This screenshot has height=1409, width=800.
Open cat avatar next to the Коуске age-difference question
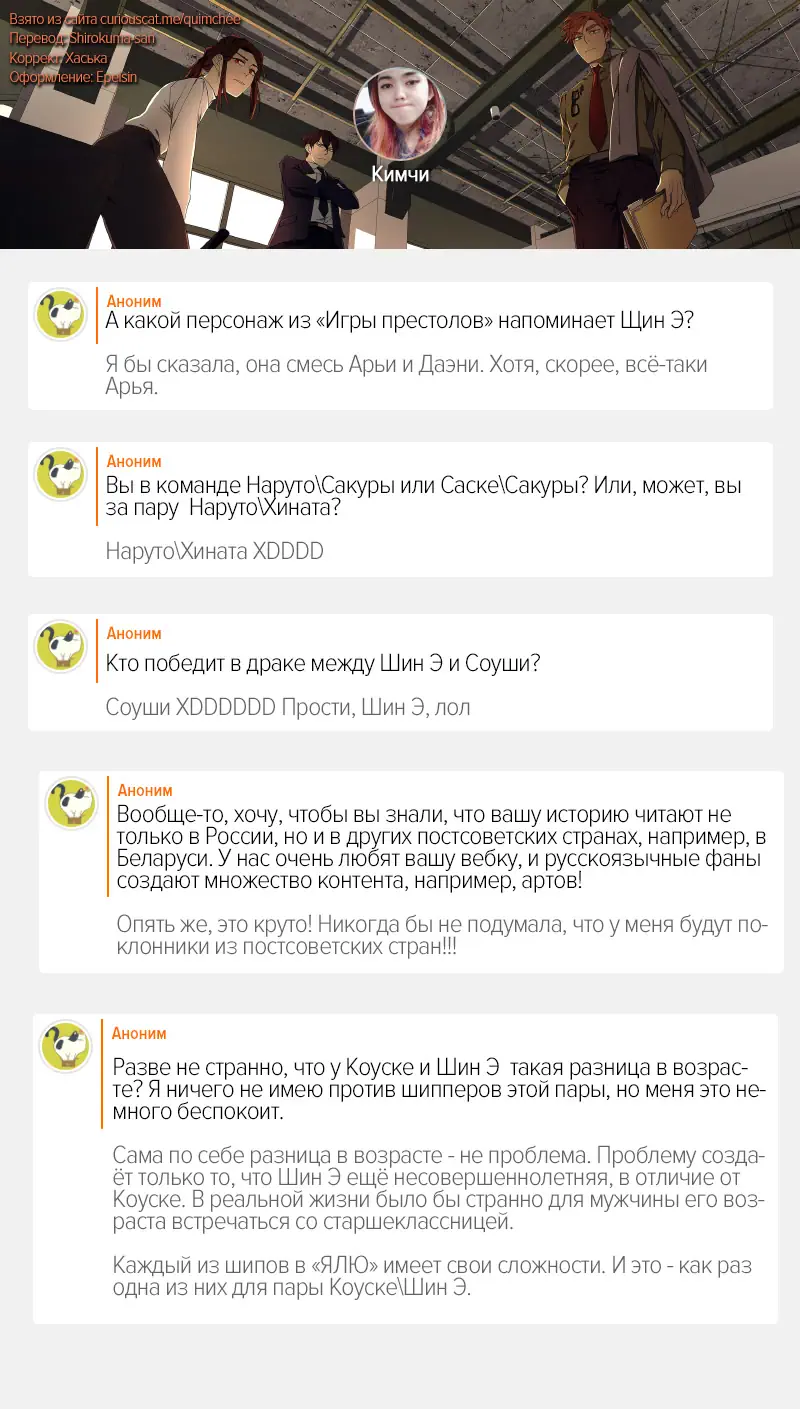[x=65, y=1047]
